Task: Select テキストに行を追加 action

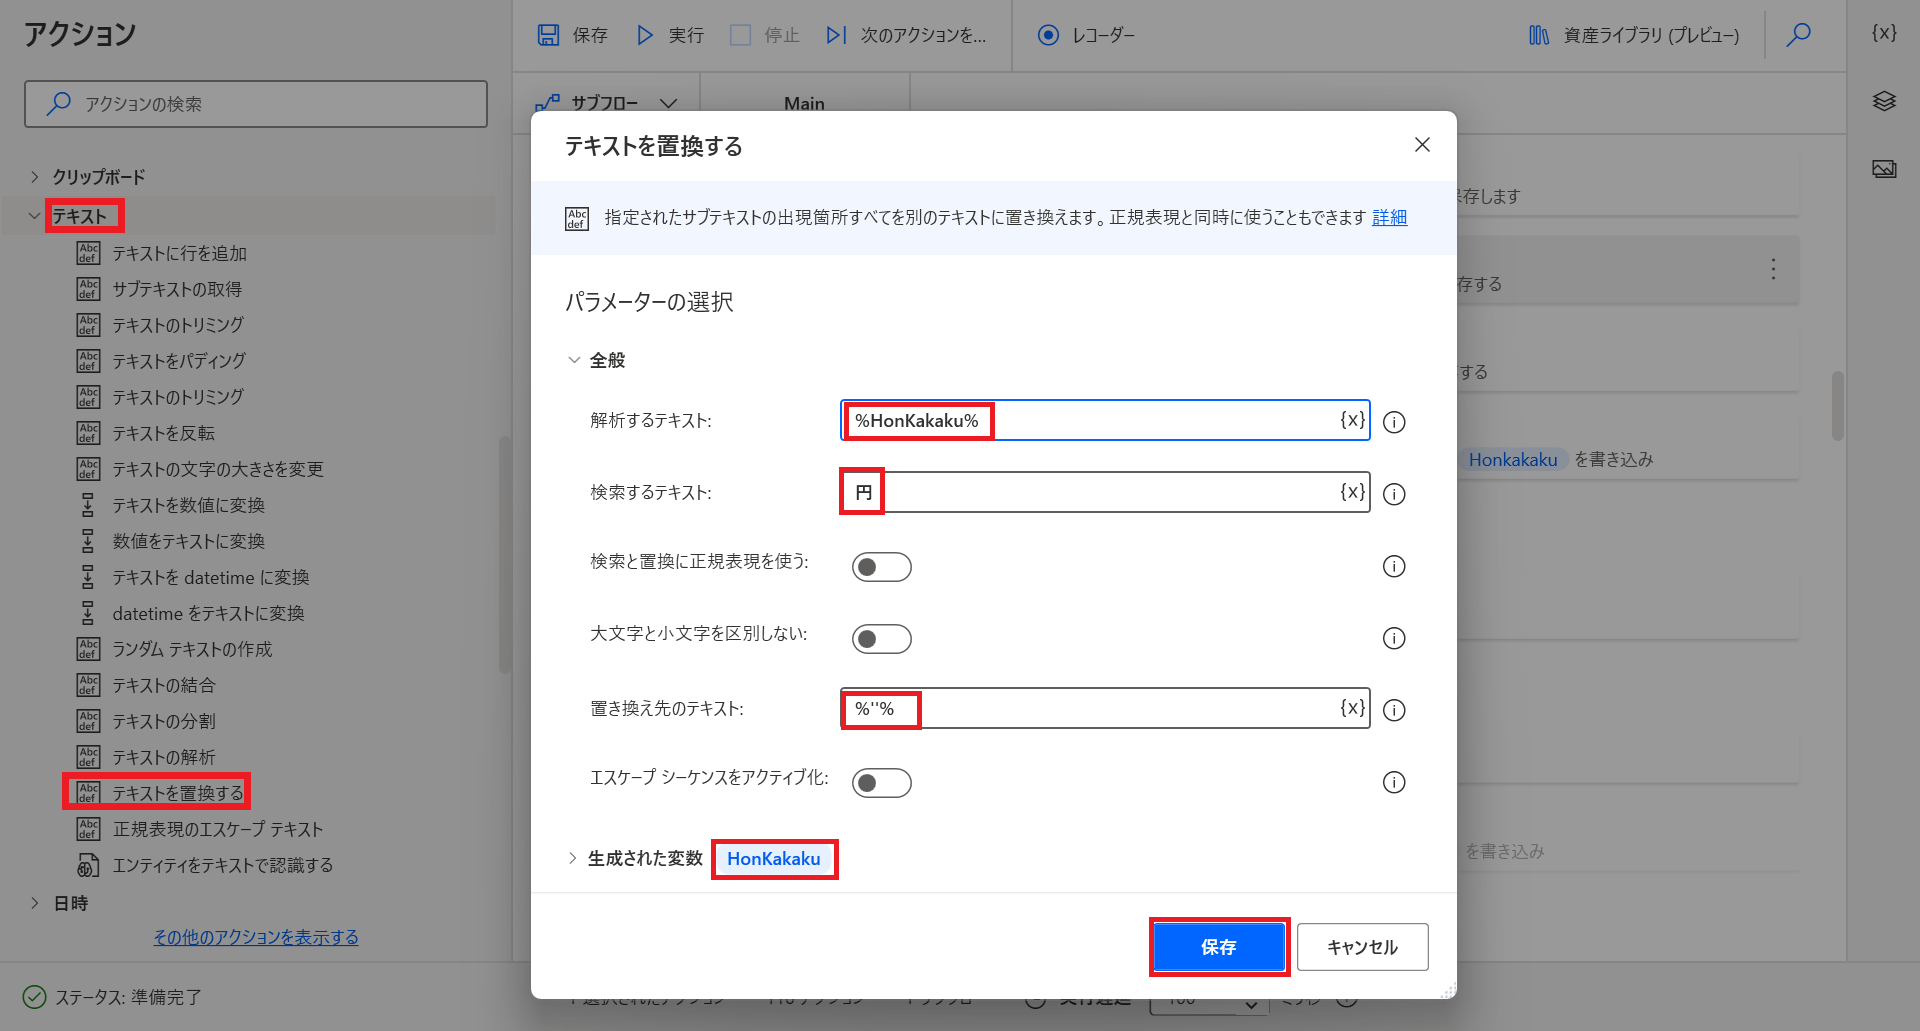Action: tap(179, 253)
